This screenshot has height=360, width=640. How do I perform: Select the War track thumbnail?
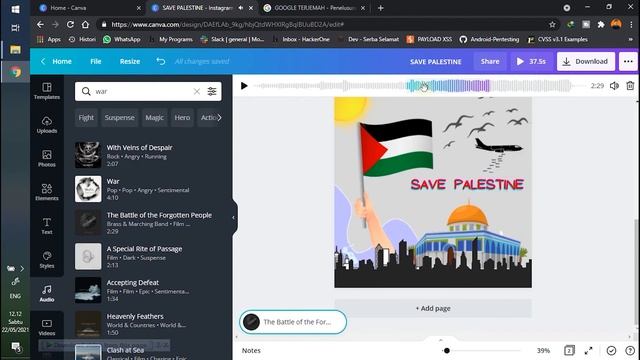coord(88,189)
